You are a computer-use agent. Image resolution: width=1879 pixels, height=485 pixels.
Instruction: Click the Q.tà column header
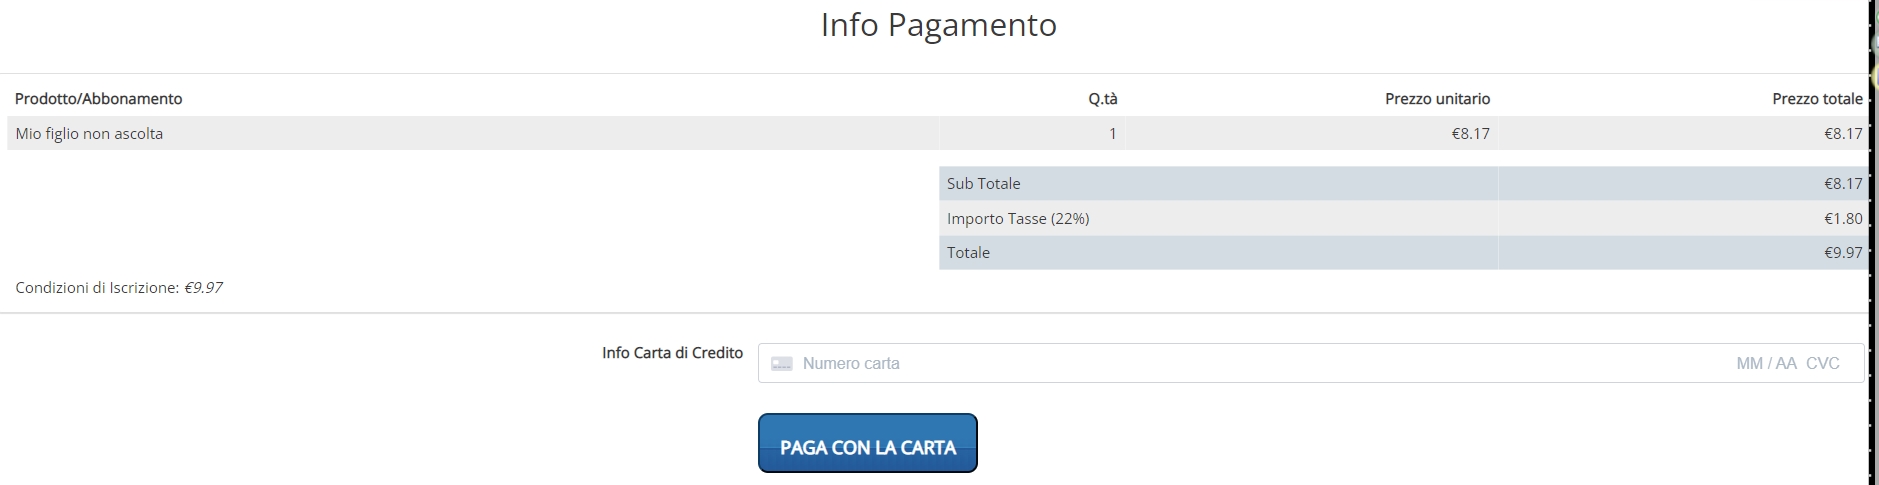[1102, 99]
